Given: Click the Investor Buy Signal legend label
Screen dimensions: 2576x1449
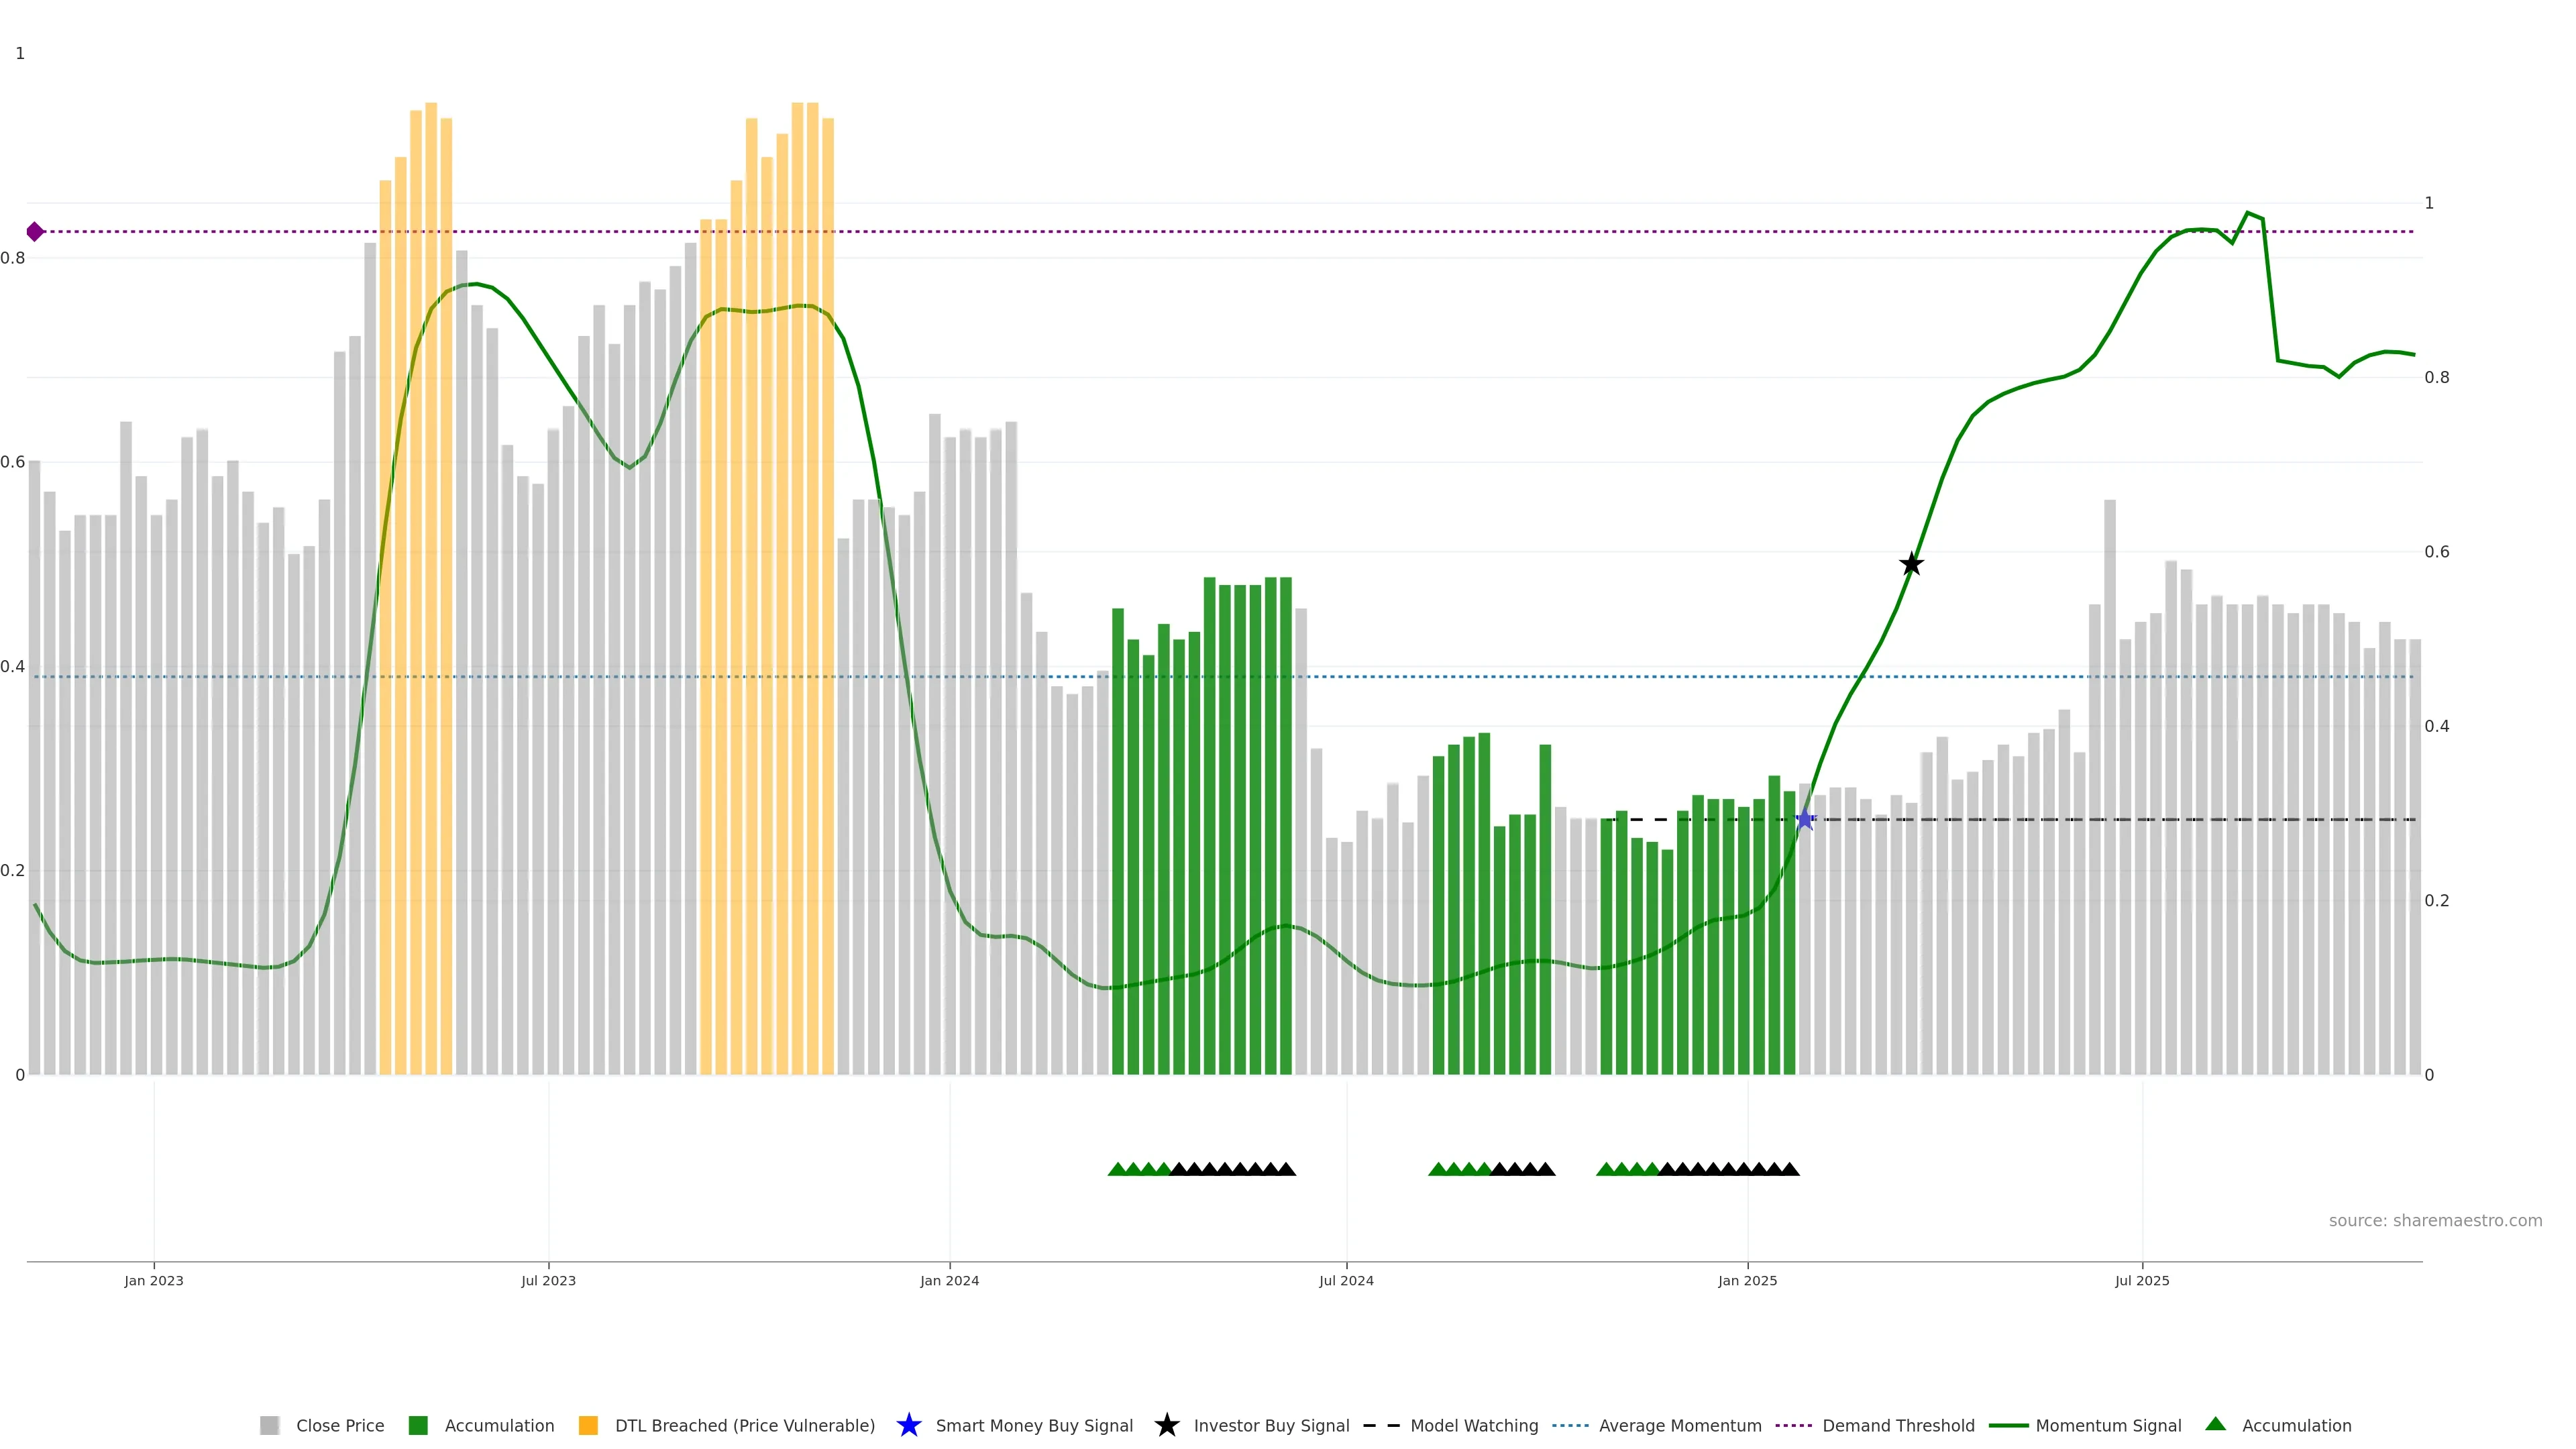Looking at the screenshot, I should coord(1271,1425).
